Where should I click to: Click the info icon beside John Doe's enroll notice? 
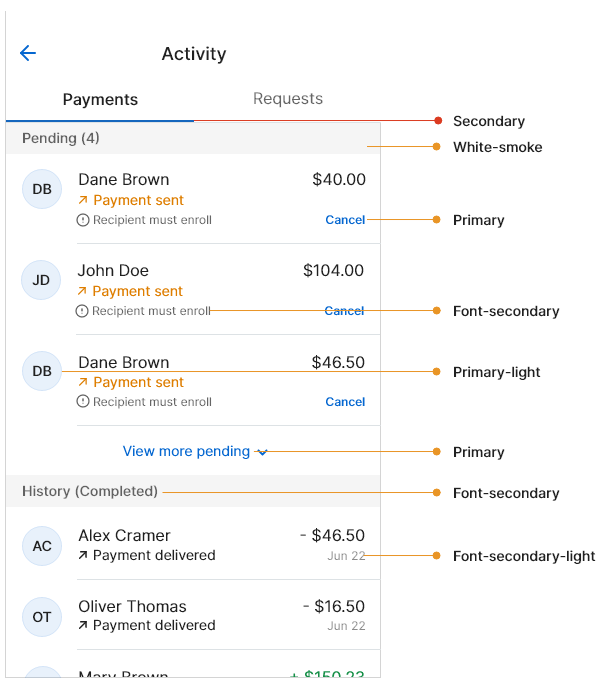pyautogui.click(x=83, y=311)
